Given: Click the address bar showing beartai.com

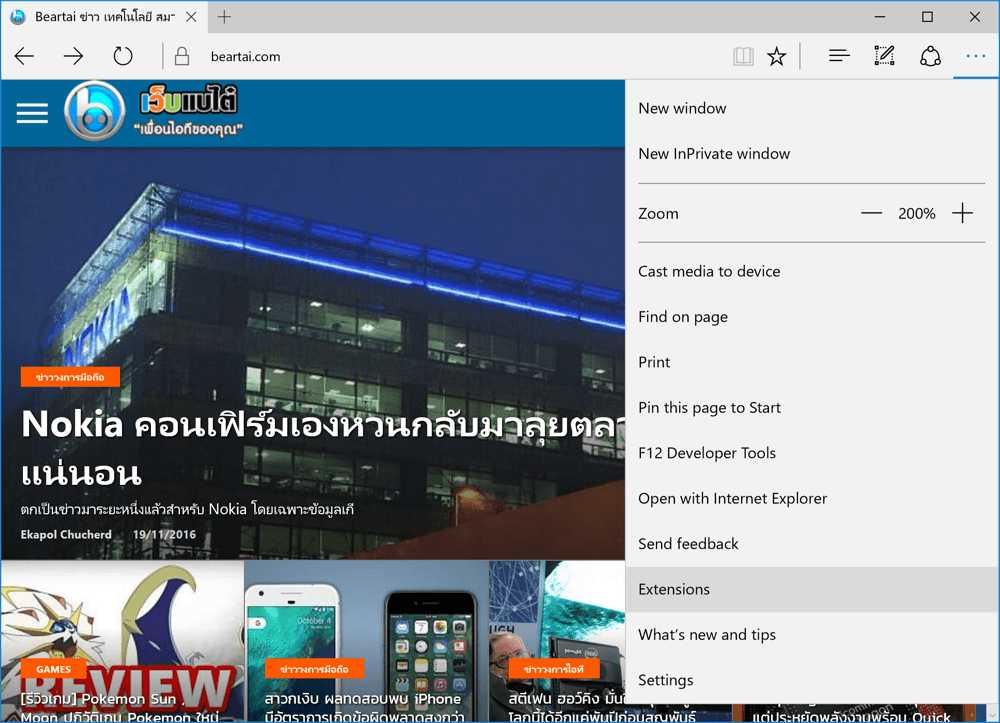Looking at the screenshot, I should (446, 57).
